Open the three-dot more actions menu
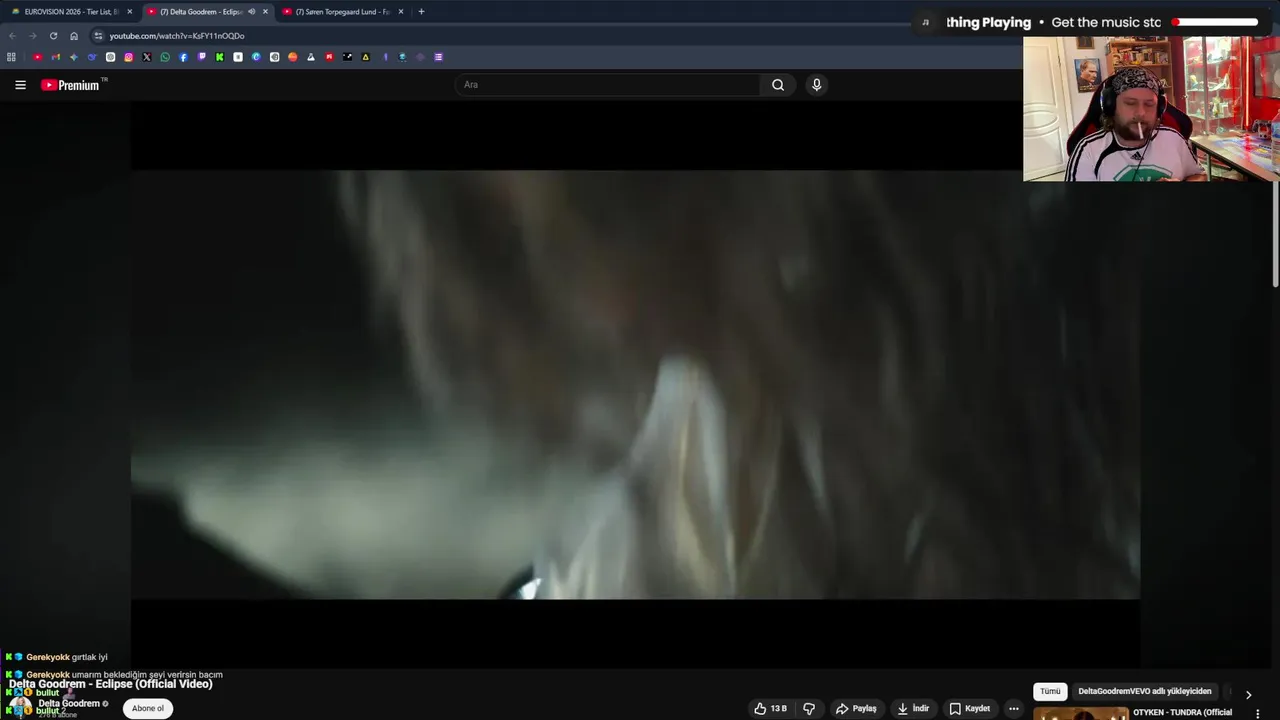Screen dimensions: 1280x720 pos(1013,709)
